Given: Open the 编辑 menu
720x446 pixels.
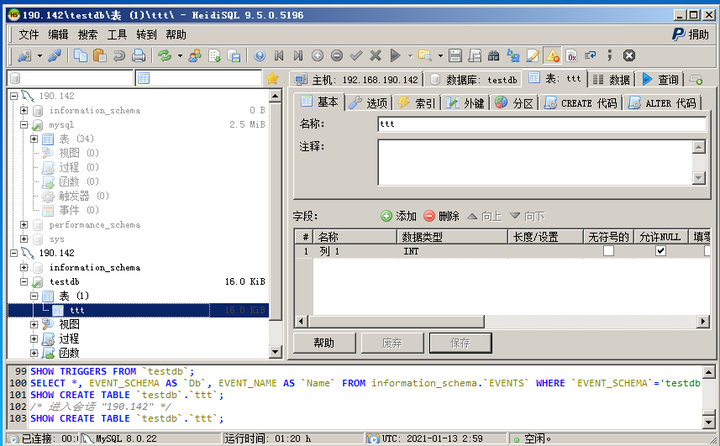Looking at the screenshot, I should (x=58, y=34).
